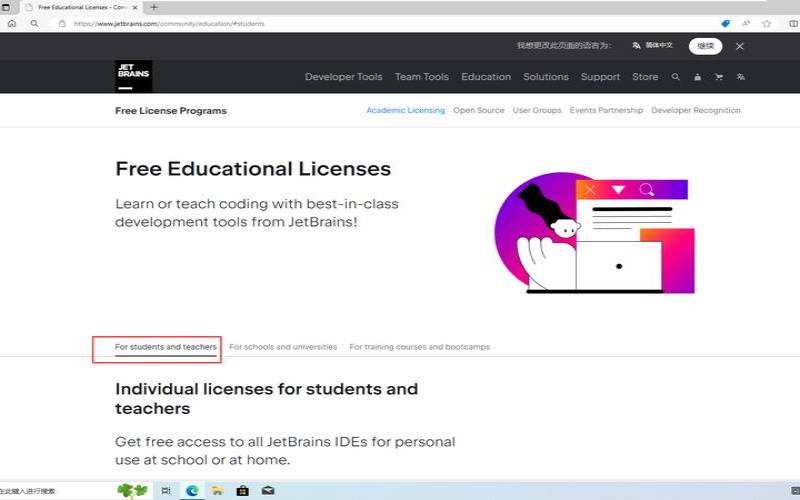Click the browser search magnifier icon

tap(34, 23)
